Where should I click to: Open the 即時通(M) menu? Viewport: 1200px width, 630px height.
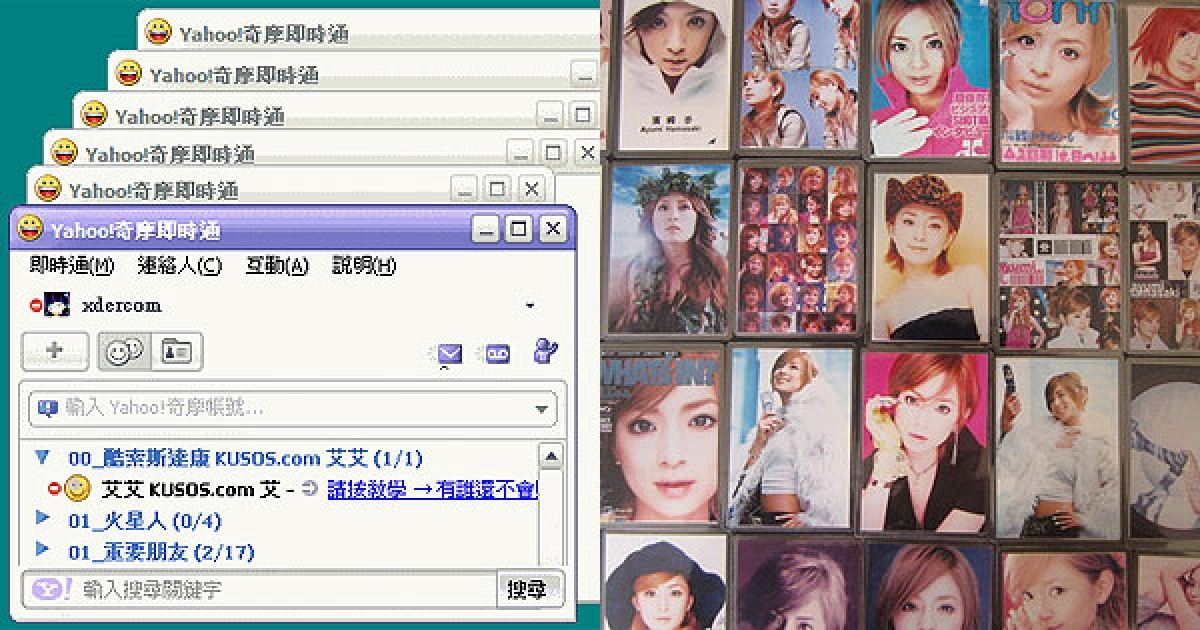coord(72,265)
